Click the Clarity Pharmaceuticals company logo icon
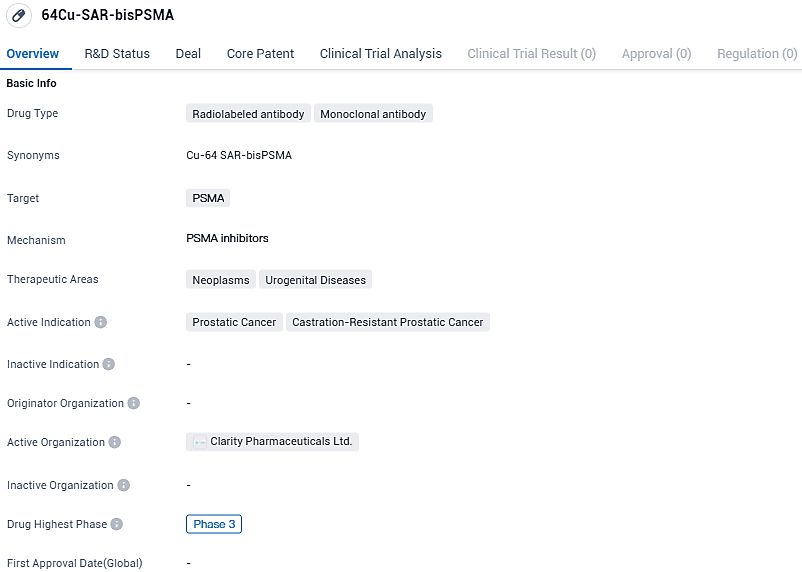The height and width of the screenshot is (572, 802). pos(199,442)
